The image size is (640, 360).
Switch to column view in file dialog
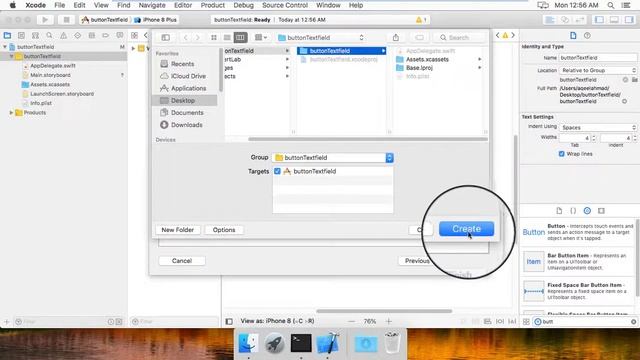(x=240, y=38)
